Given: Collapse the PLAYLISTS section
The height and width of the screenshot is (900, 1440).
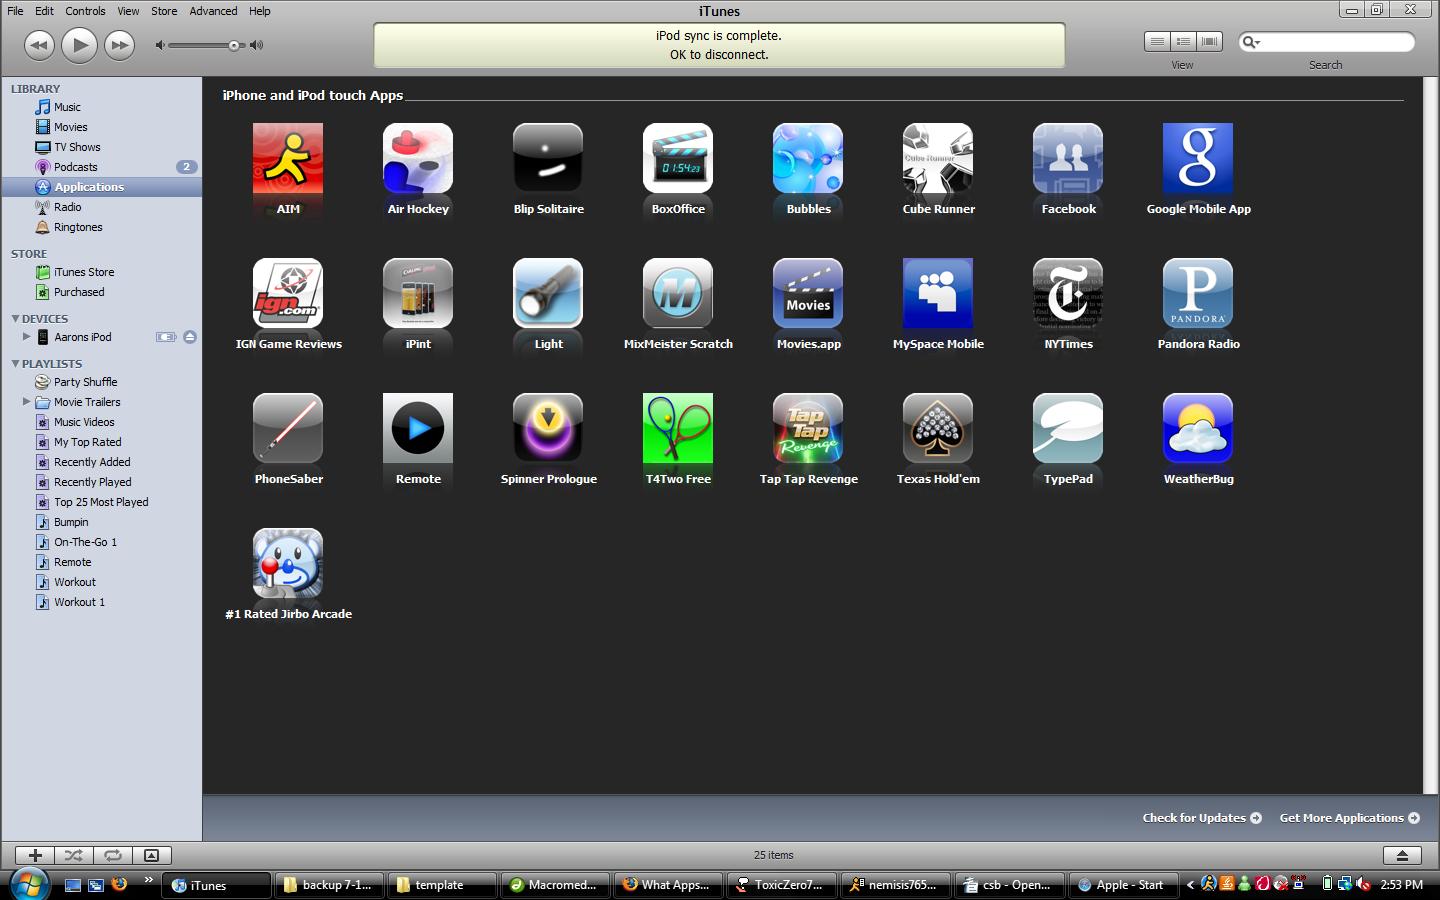Looking at the screenshot, I should [15, 363].
